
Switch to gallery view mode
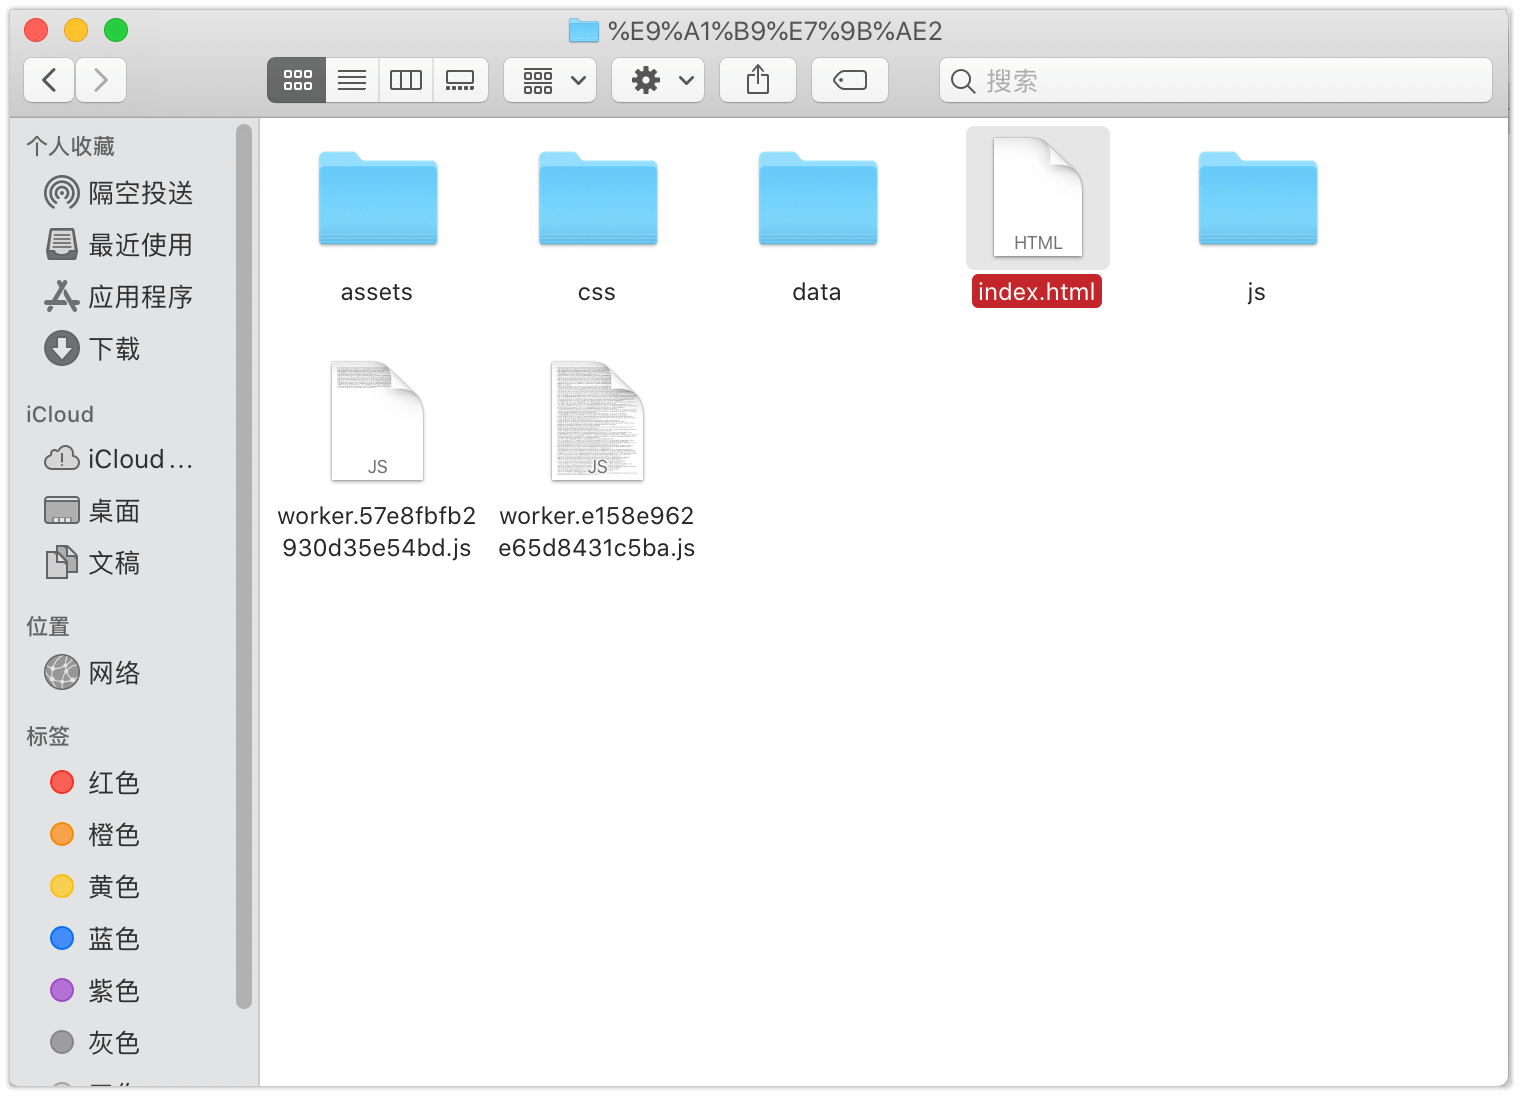[460, 80]
